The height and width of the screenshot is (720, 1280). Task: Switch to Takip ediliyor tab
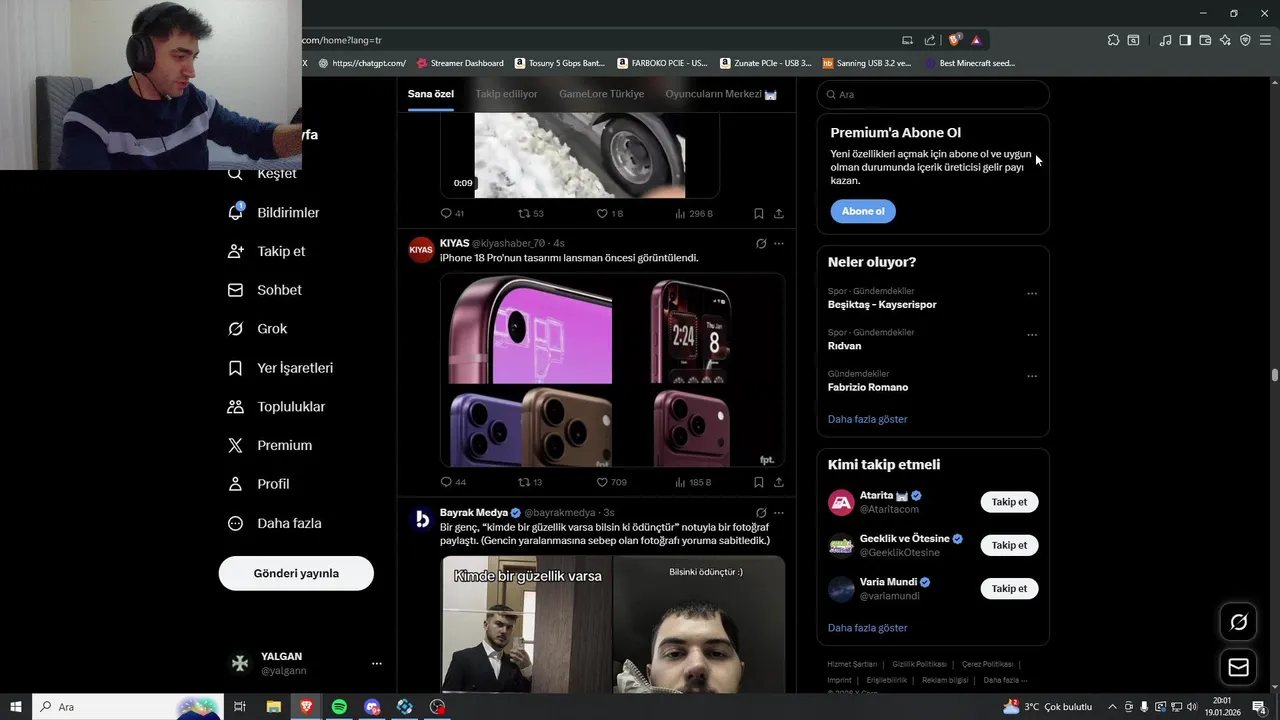tap(506, 94)
